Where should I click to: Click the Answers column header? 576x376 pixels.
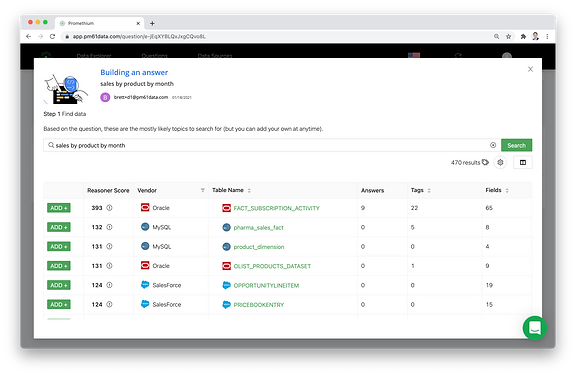click(x=372, y=190)
